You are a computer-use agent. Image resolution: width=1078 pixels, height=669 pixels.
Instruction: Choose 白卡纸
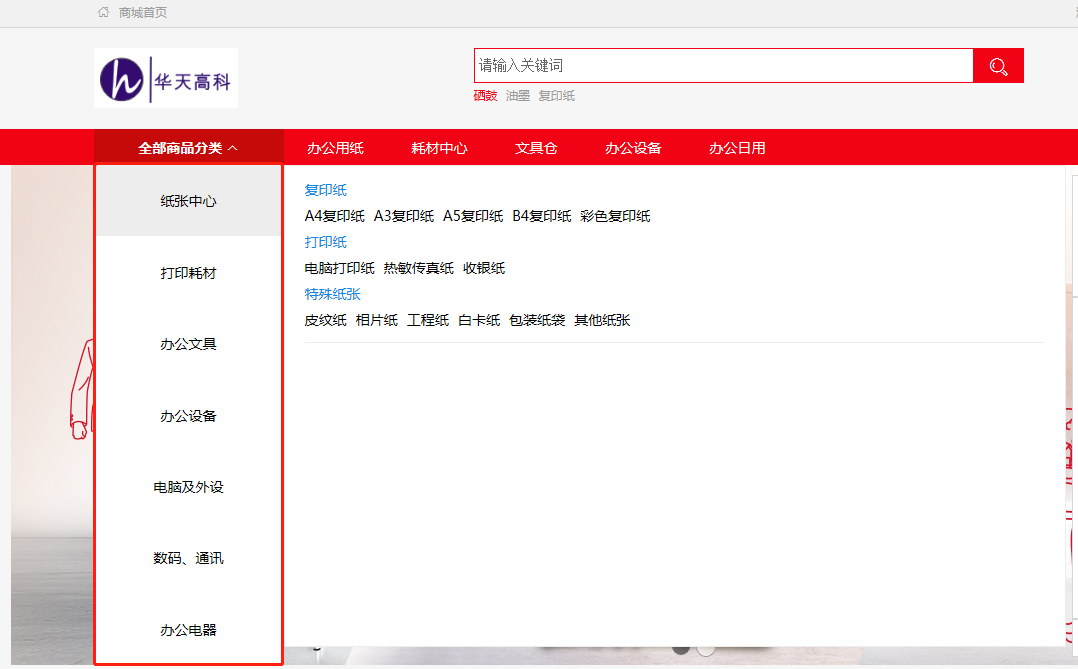(479, 320)
